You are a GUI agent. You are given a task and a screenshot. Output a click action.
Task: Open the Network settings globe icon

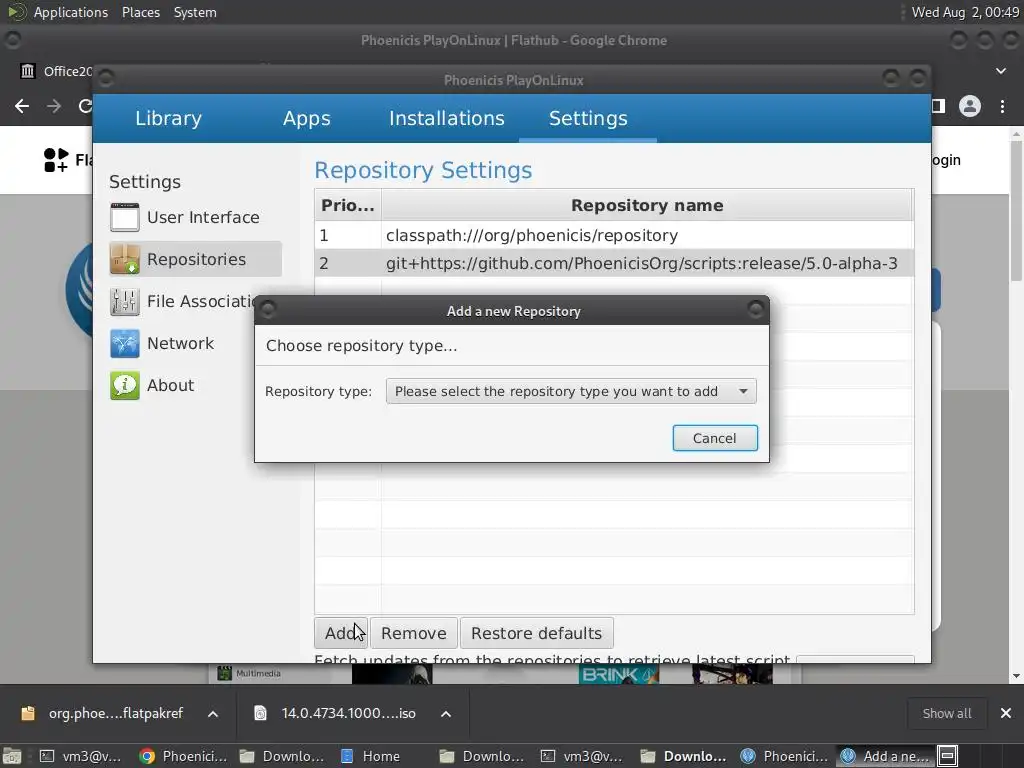(124, 344)
